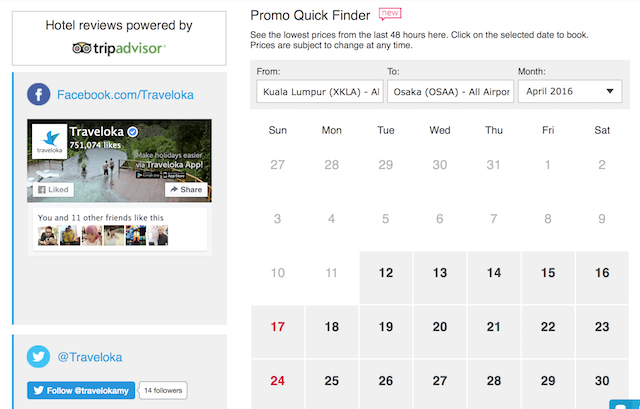The image size is (640, 409).
Task: Click the Traveloka page logo thumbnail
Action: (49, 141)
